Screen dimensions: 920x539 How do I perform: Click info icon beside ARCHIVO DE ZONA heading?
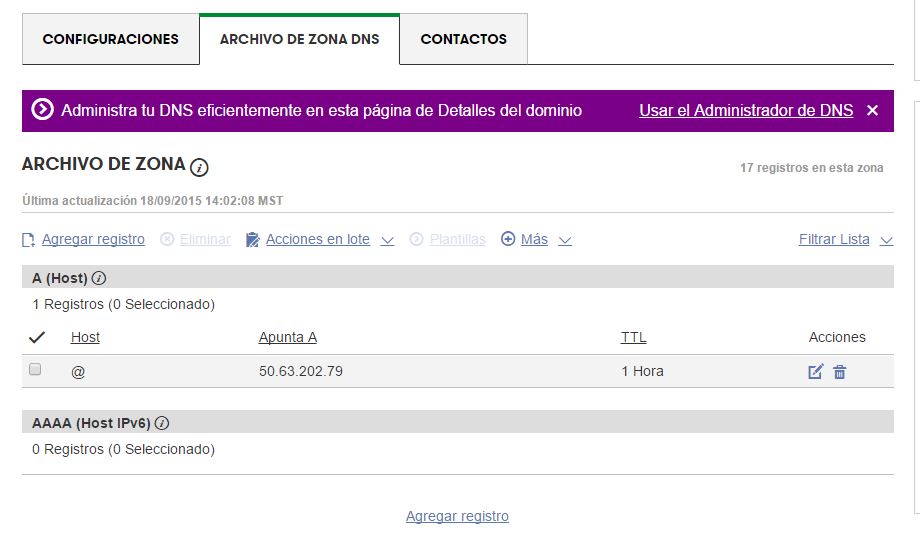point(199,167)
